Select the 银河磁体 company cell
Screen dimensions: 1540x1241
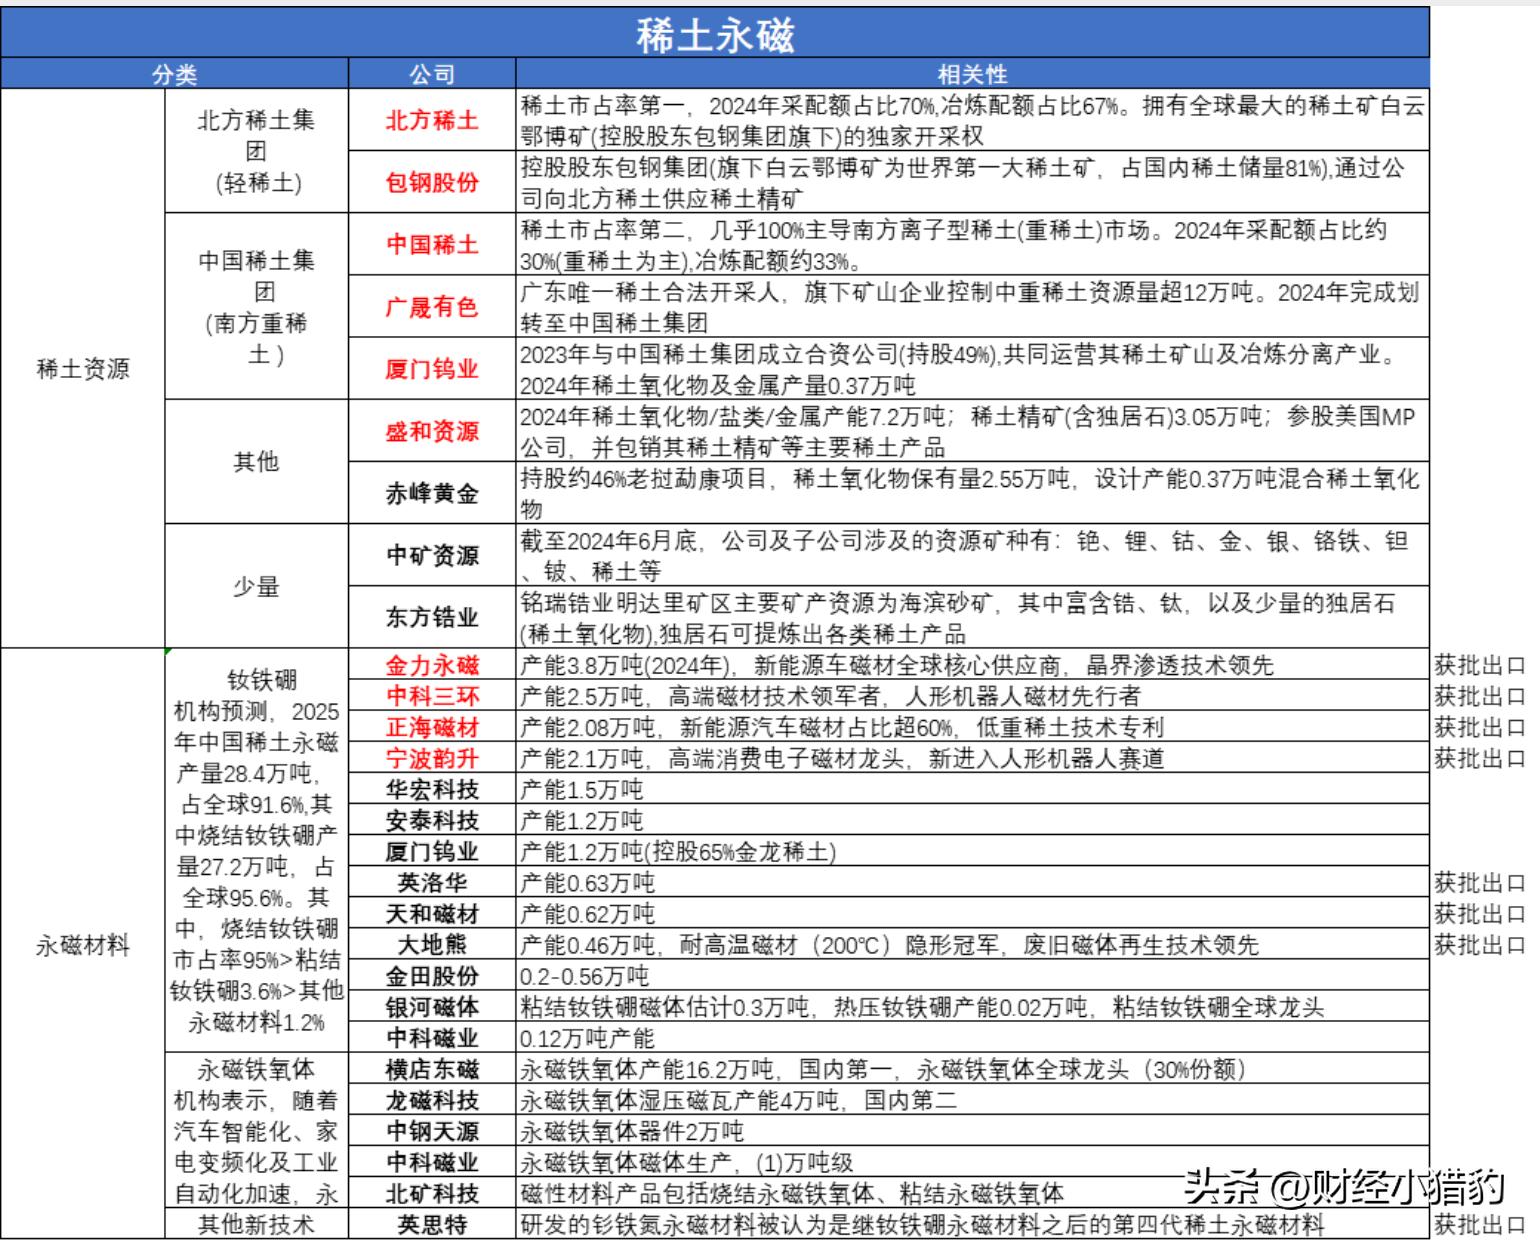(x=432, y=1006)
